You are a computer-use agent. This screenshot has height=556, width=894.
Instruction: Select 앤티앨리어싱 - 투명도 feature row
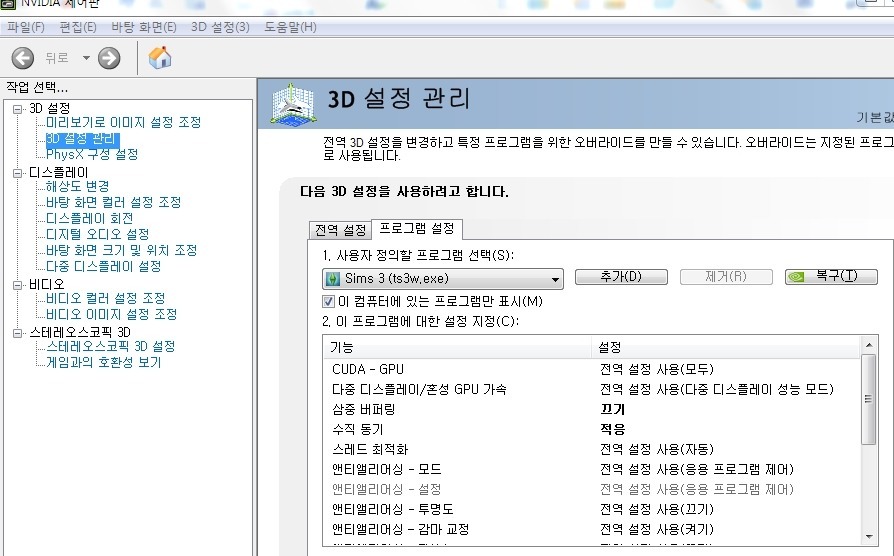tap(592, 509)
